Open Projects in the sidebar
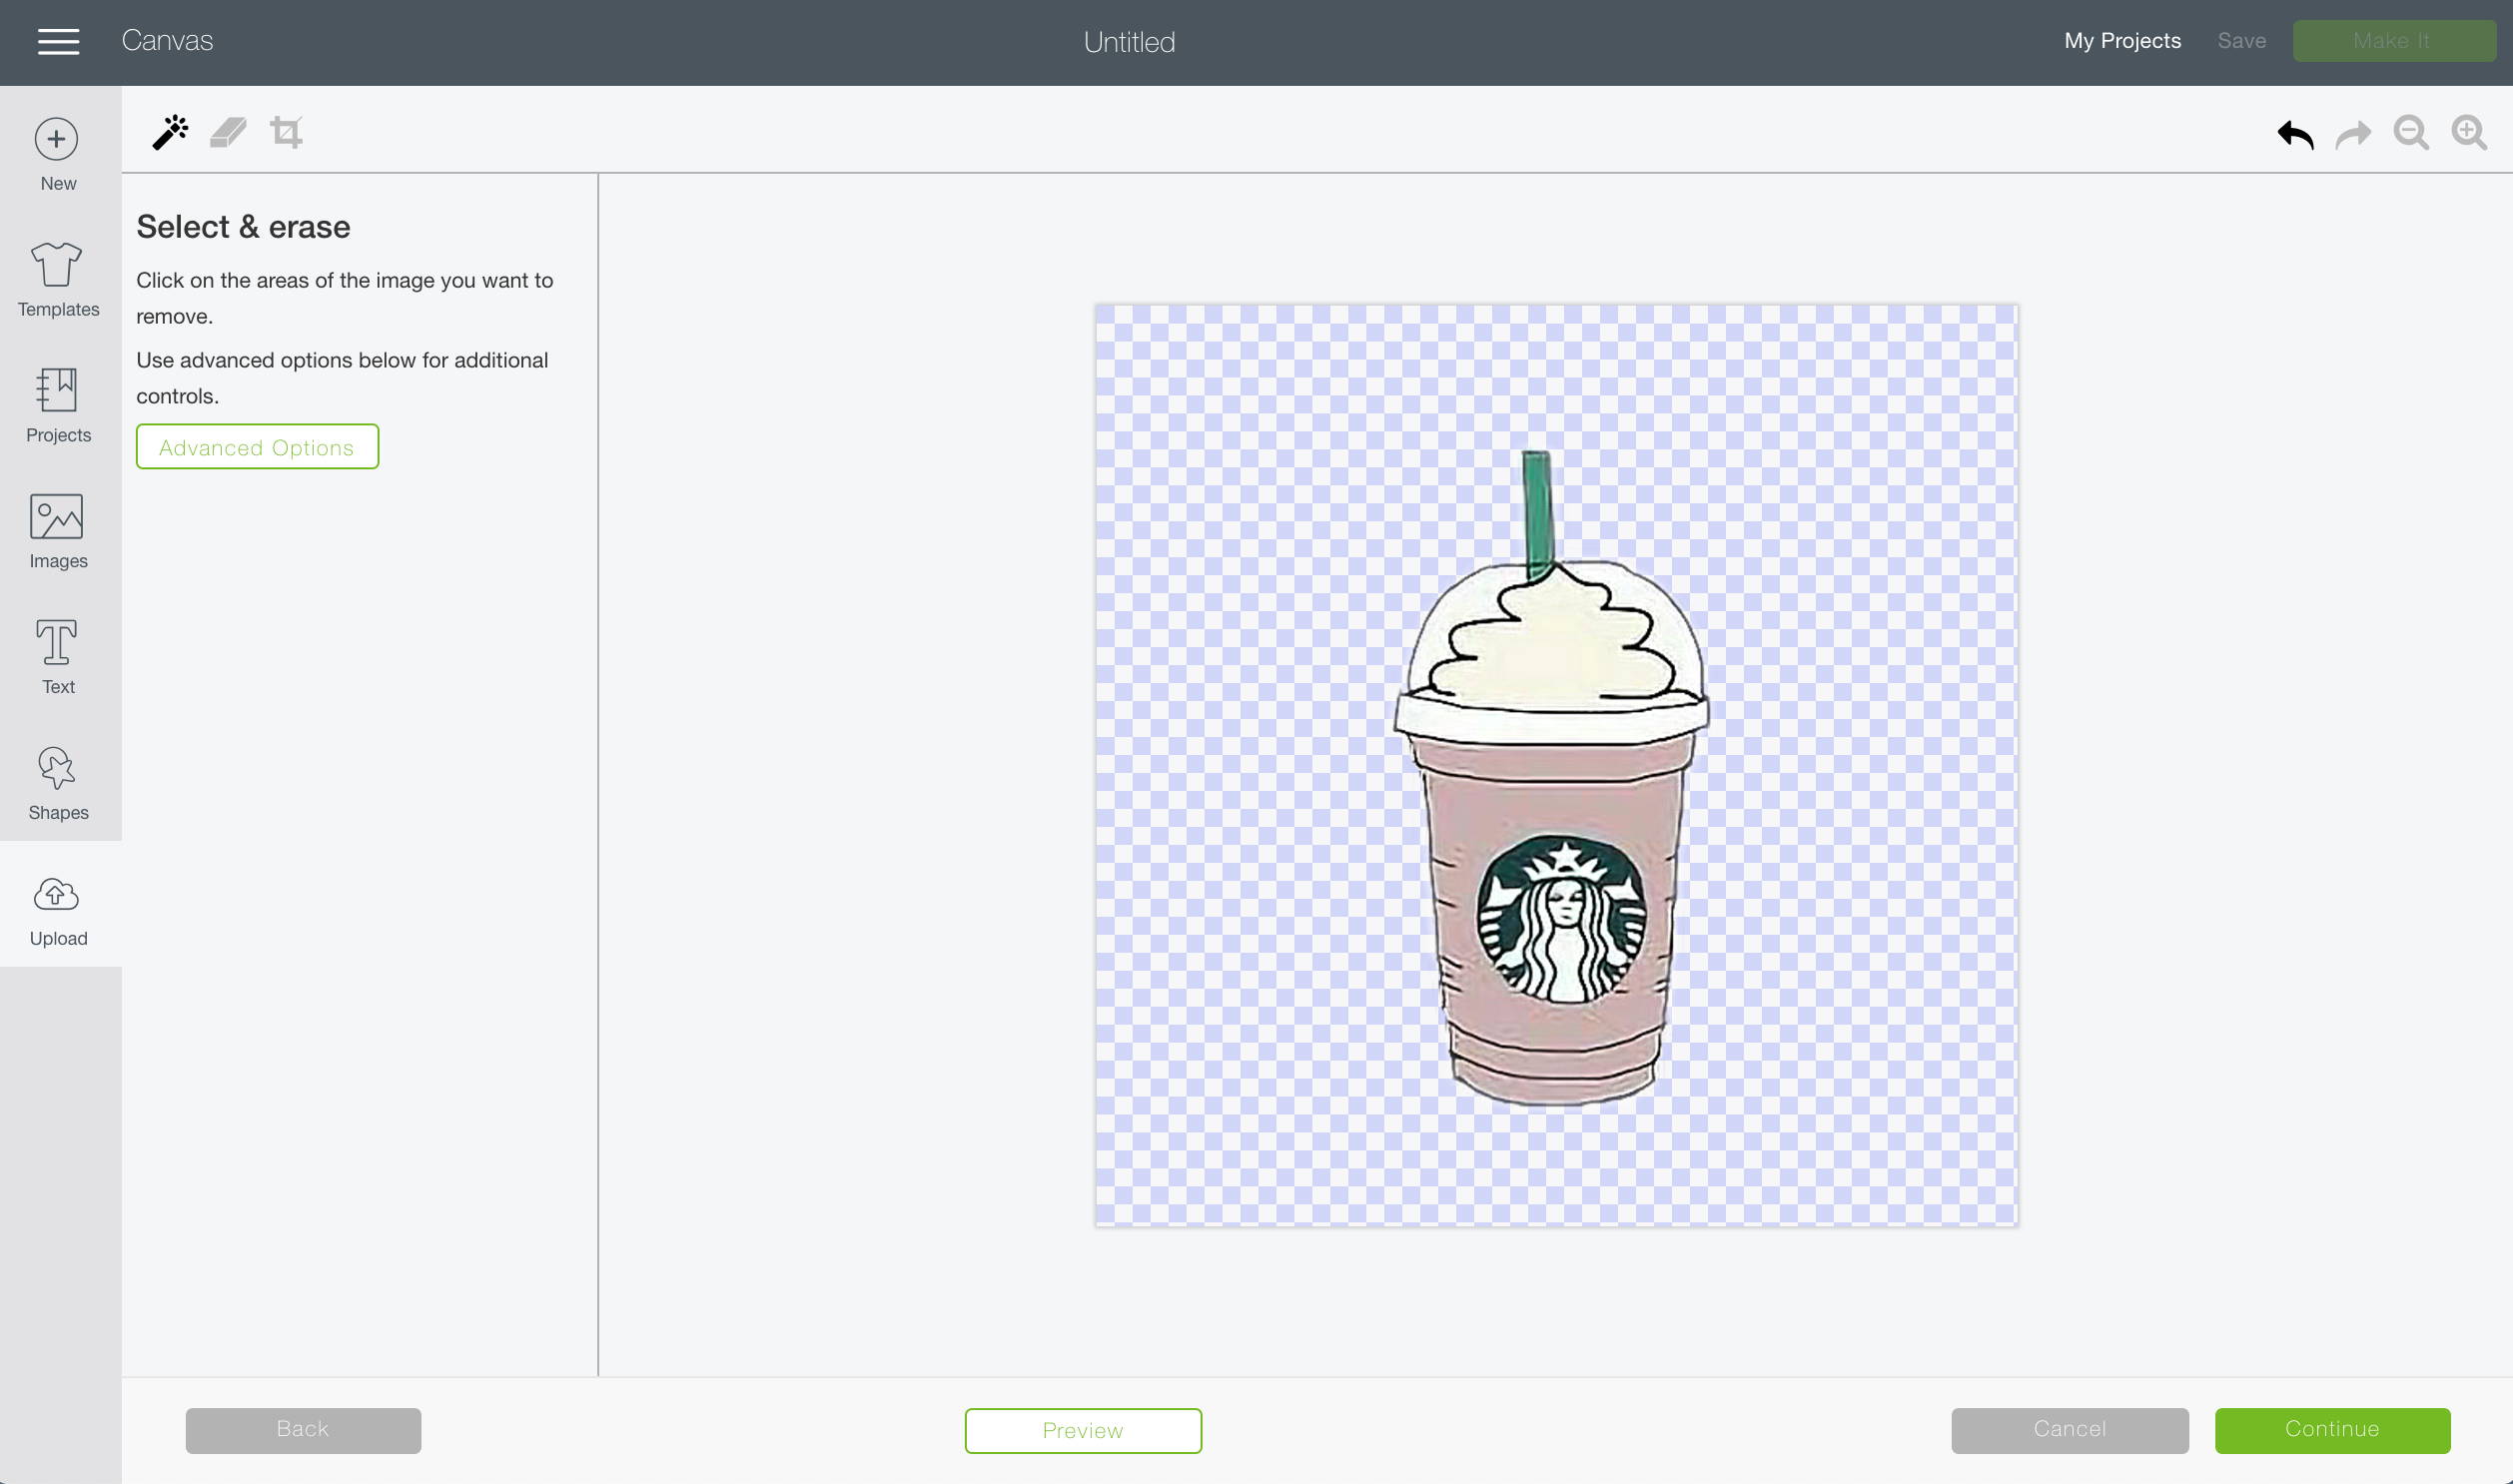2513x1484 pixels. click(x=58, y=406)
